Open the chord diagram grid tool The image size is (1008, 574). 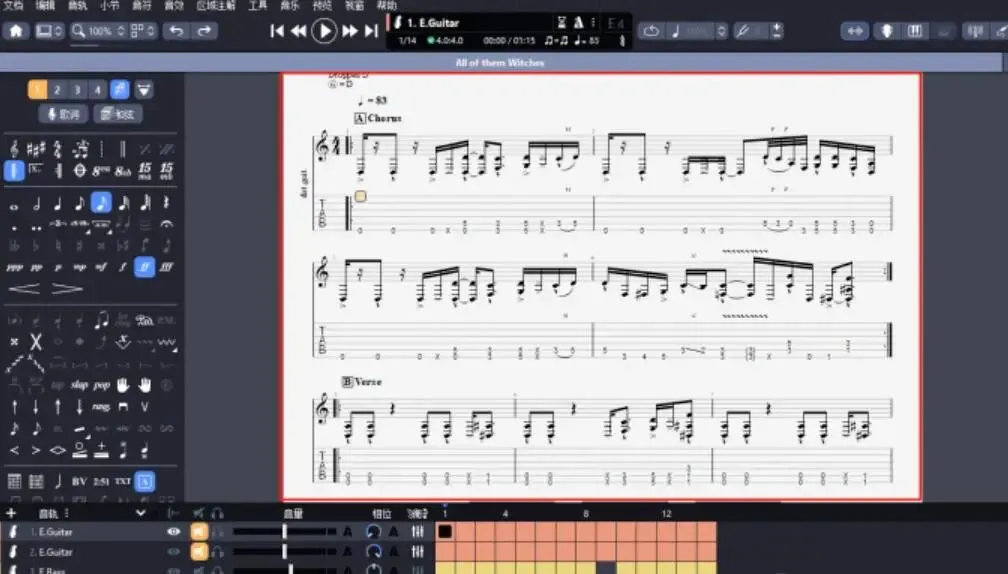(14, 481)
